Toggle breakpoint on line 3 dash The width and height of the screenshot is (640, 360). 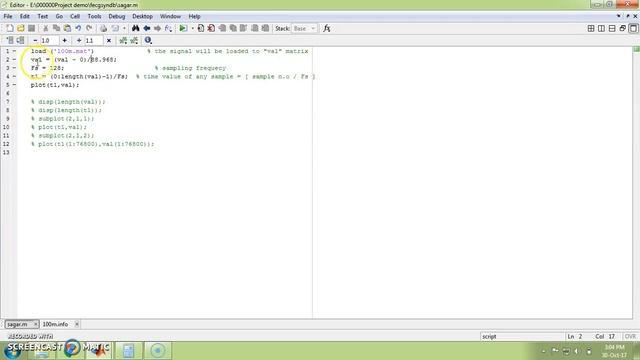(14, 68)
